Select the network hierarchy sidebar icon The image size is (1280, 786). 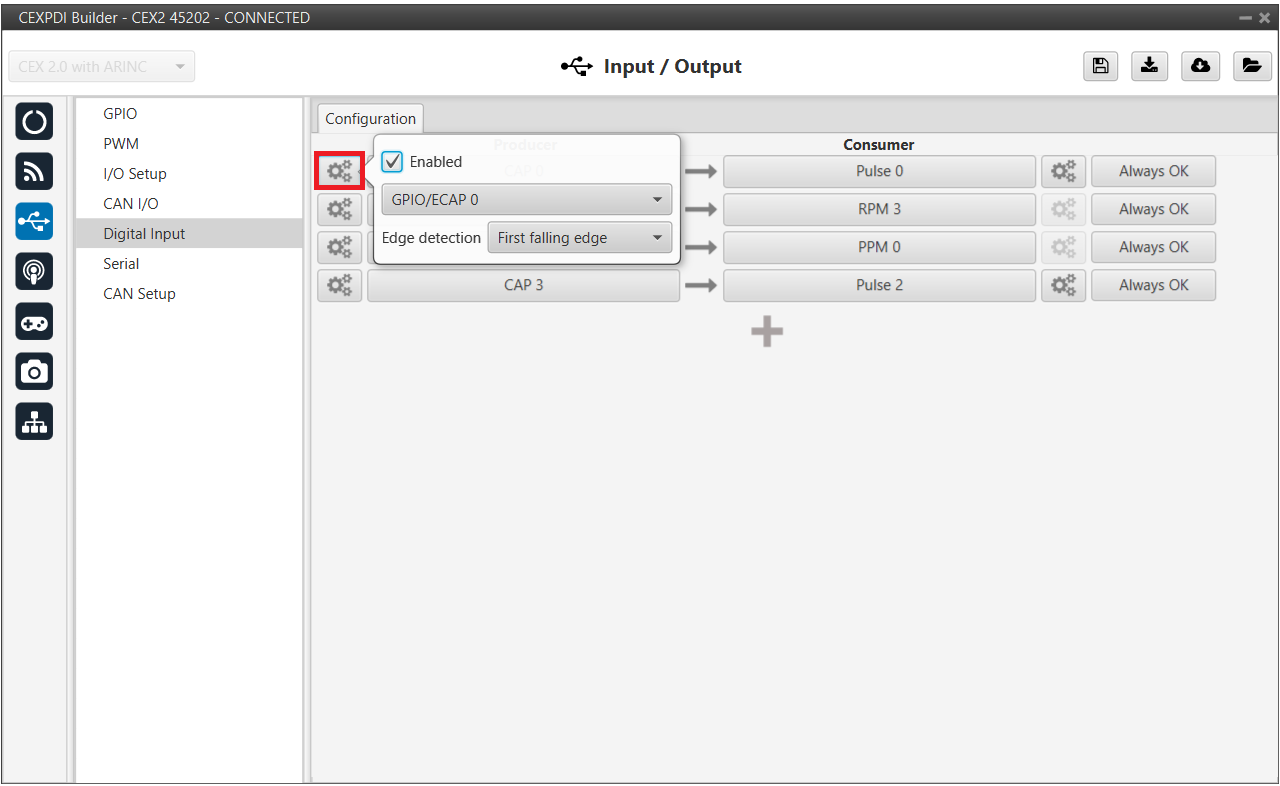pos(34,423)
